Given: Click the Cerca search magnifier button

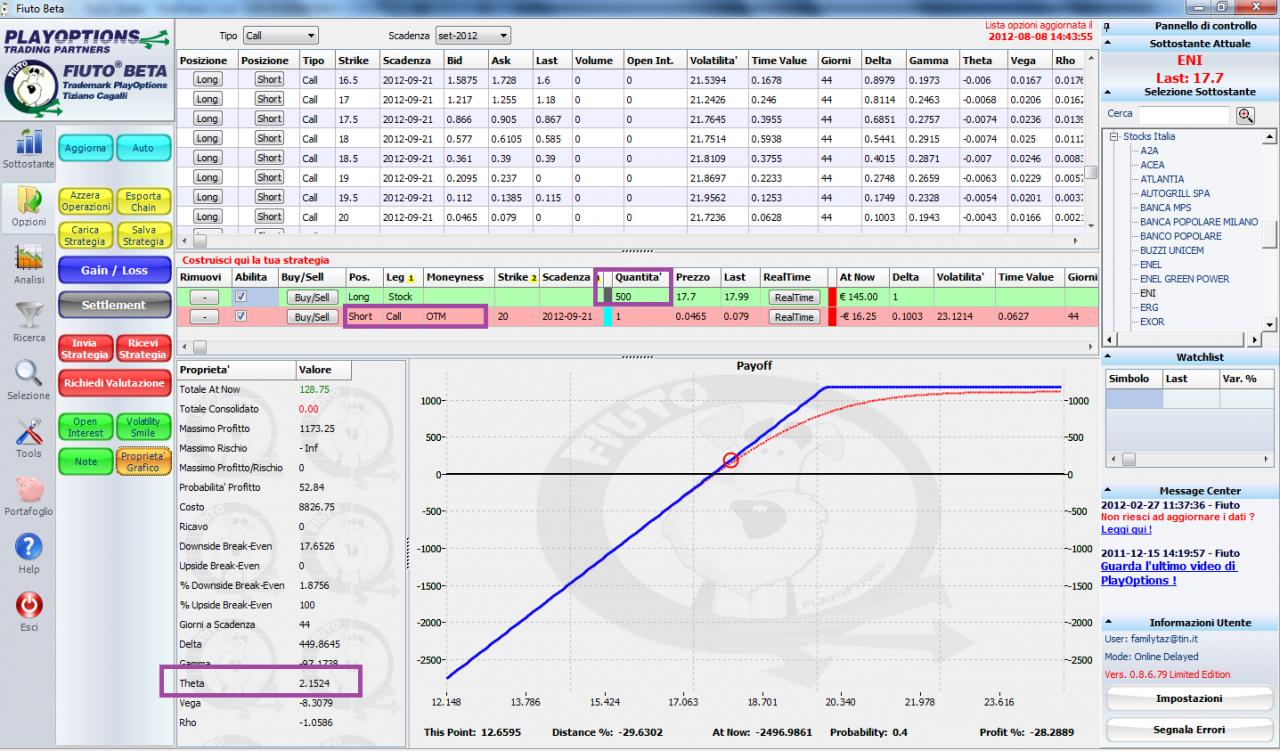Looking at the screenshot, I should (x=1245, y=115).
